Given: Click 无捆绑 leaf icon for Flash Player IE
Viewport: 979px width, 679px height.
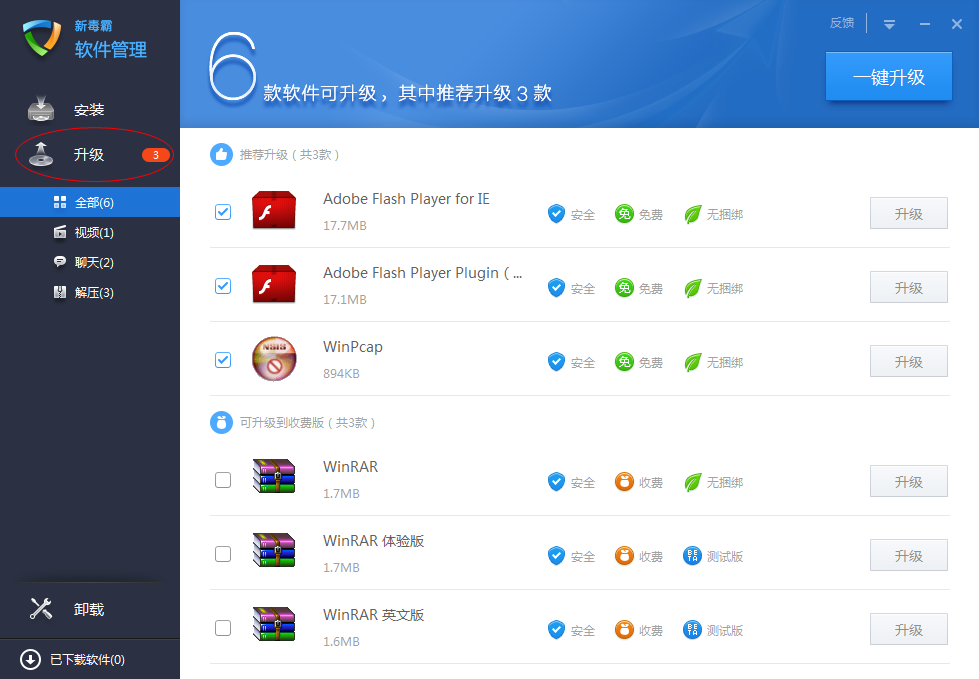Looking at the screenshot, I should click(x=692, y=214).
